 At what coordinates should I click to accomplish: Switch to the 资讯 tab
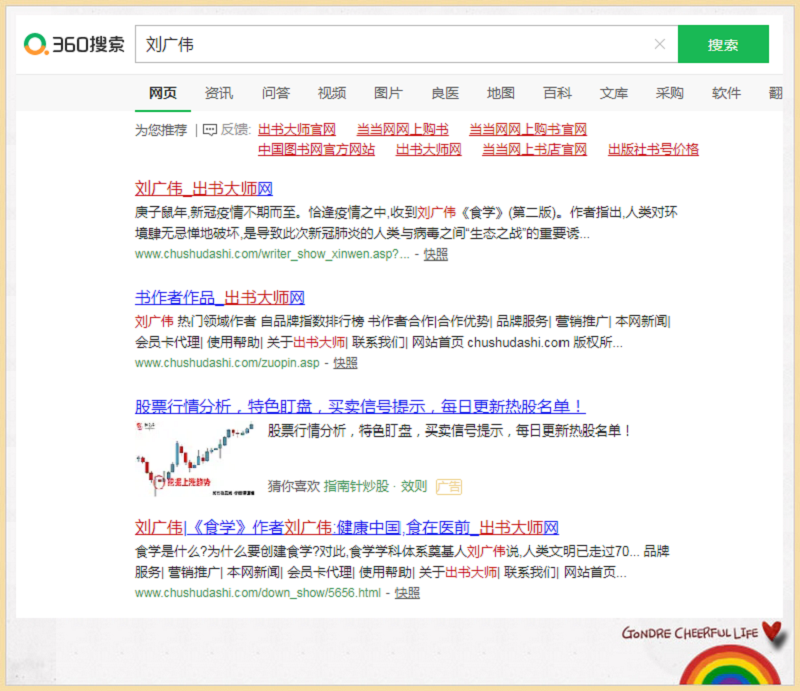pyautogui.click(x=219, y=93)
